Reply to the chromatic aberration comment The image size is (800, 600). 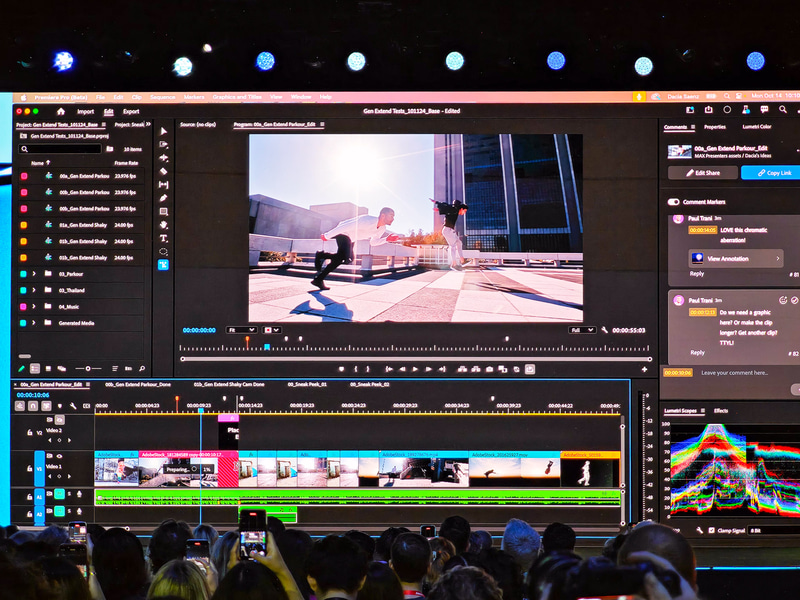[x=697, y=273]
